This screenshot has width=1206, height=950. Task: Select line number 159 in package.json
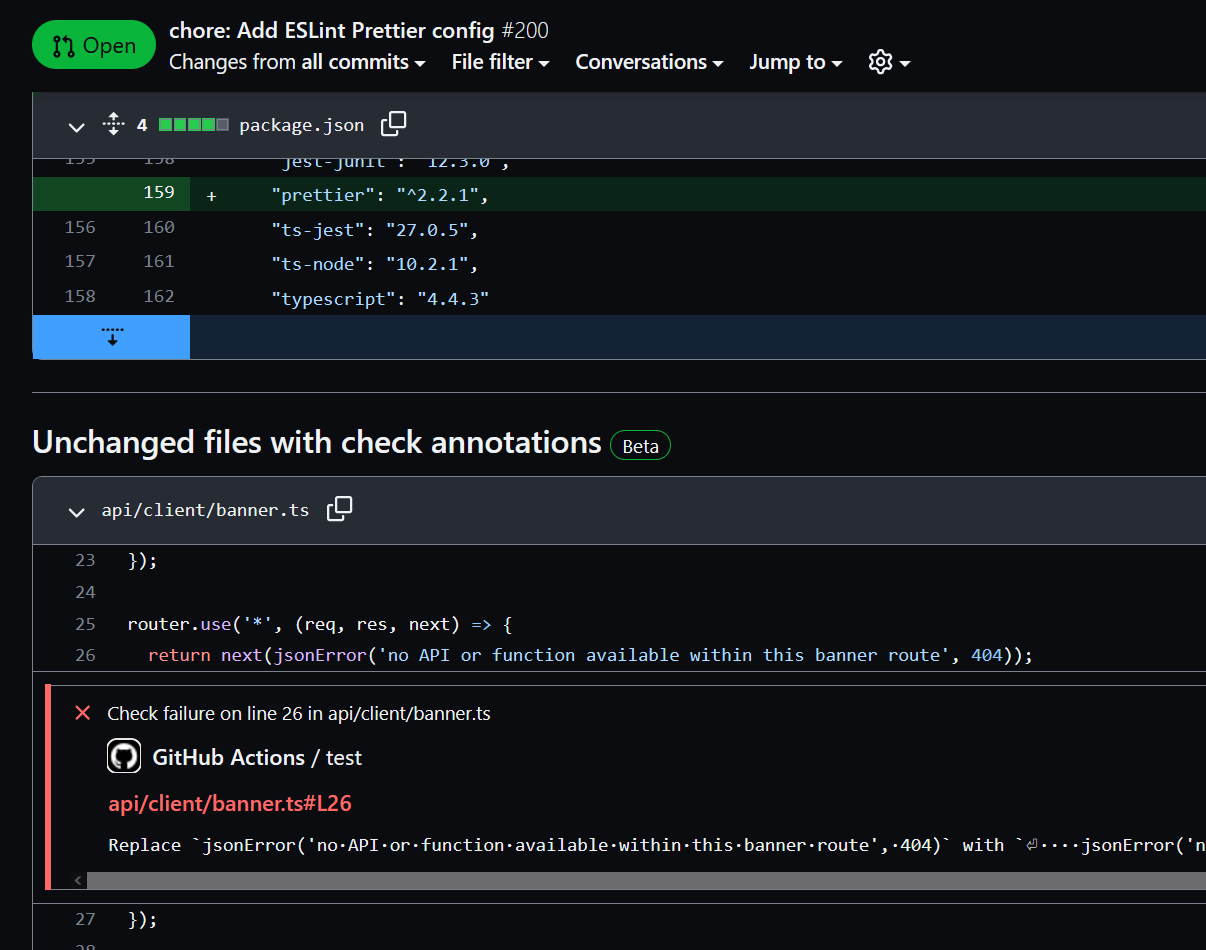[x=159, y=192]
